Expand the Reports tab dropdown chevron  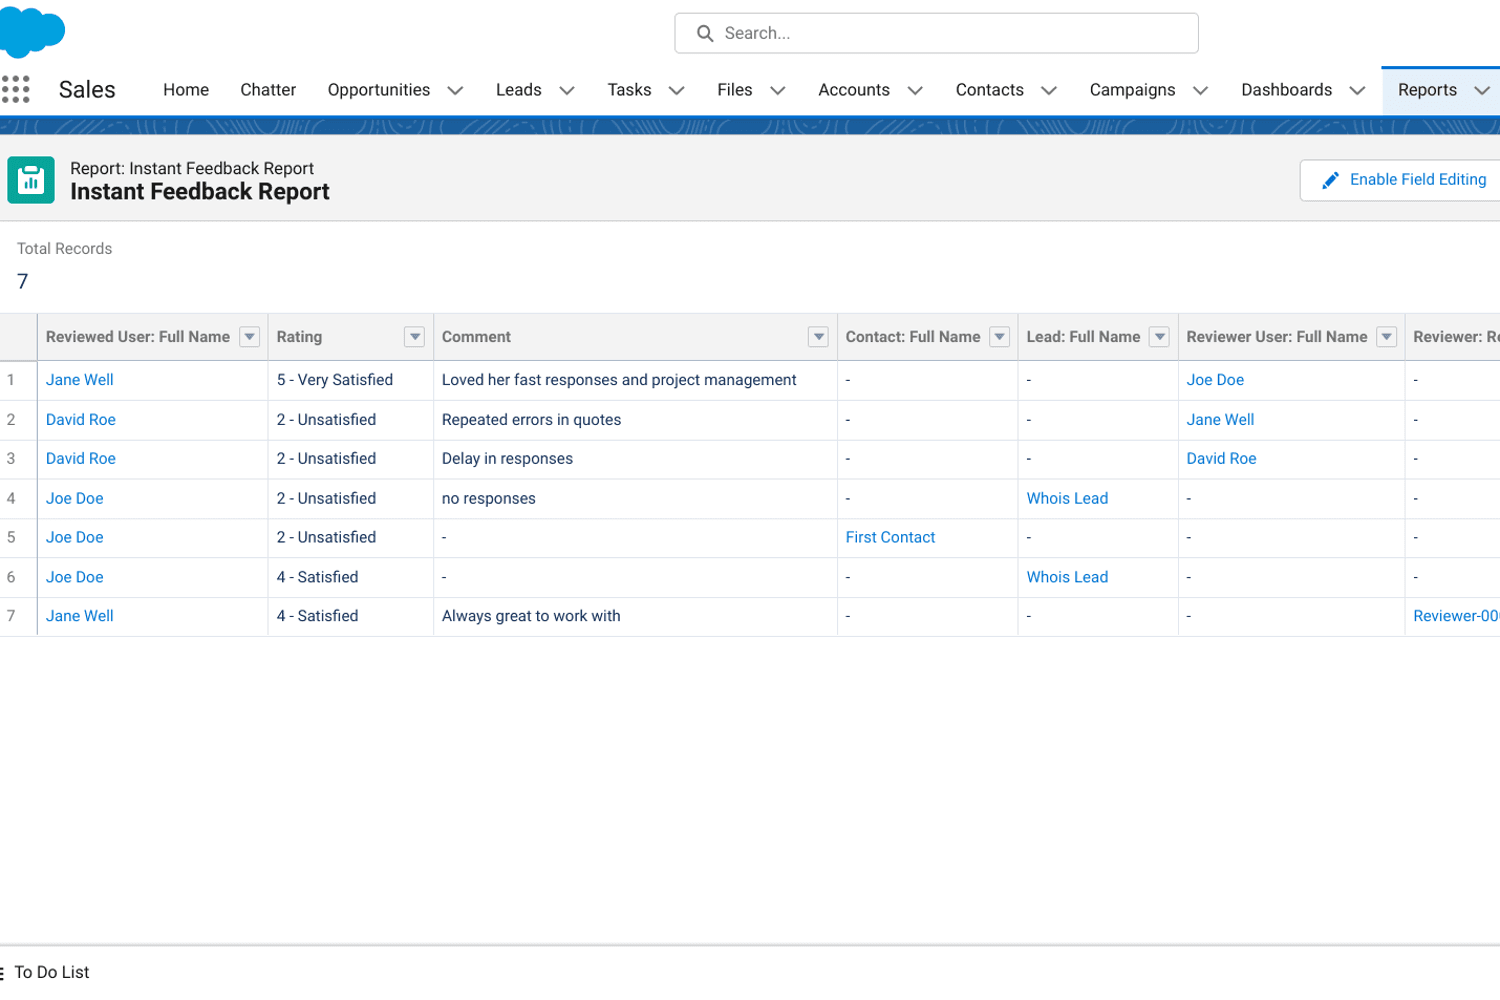tap(1482, 90)
